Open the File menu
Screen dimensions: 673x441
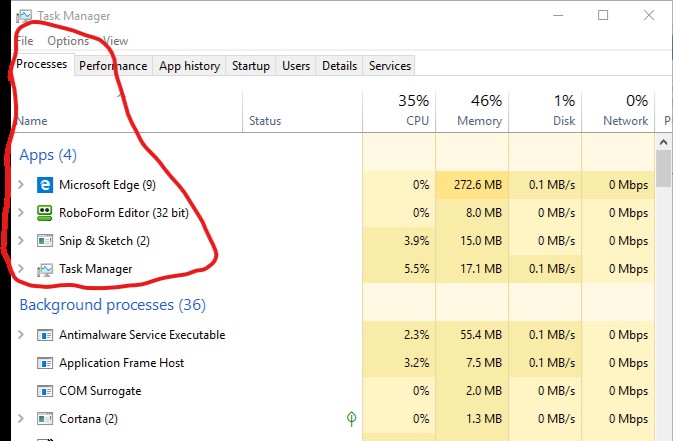[x=25, y=41]
